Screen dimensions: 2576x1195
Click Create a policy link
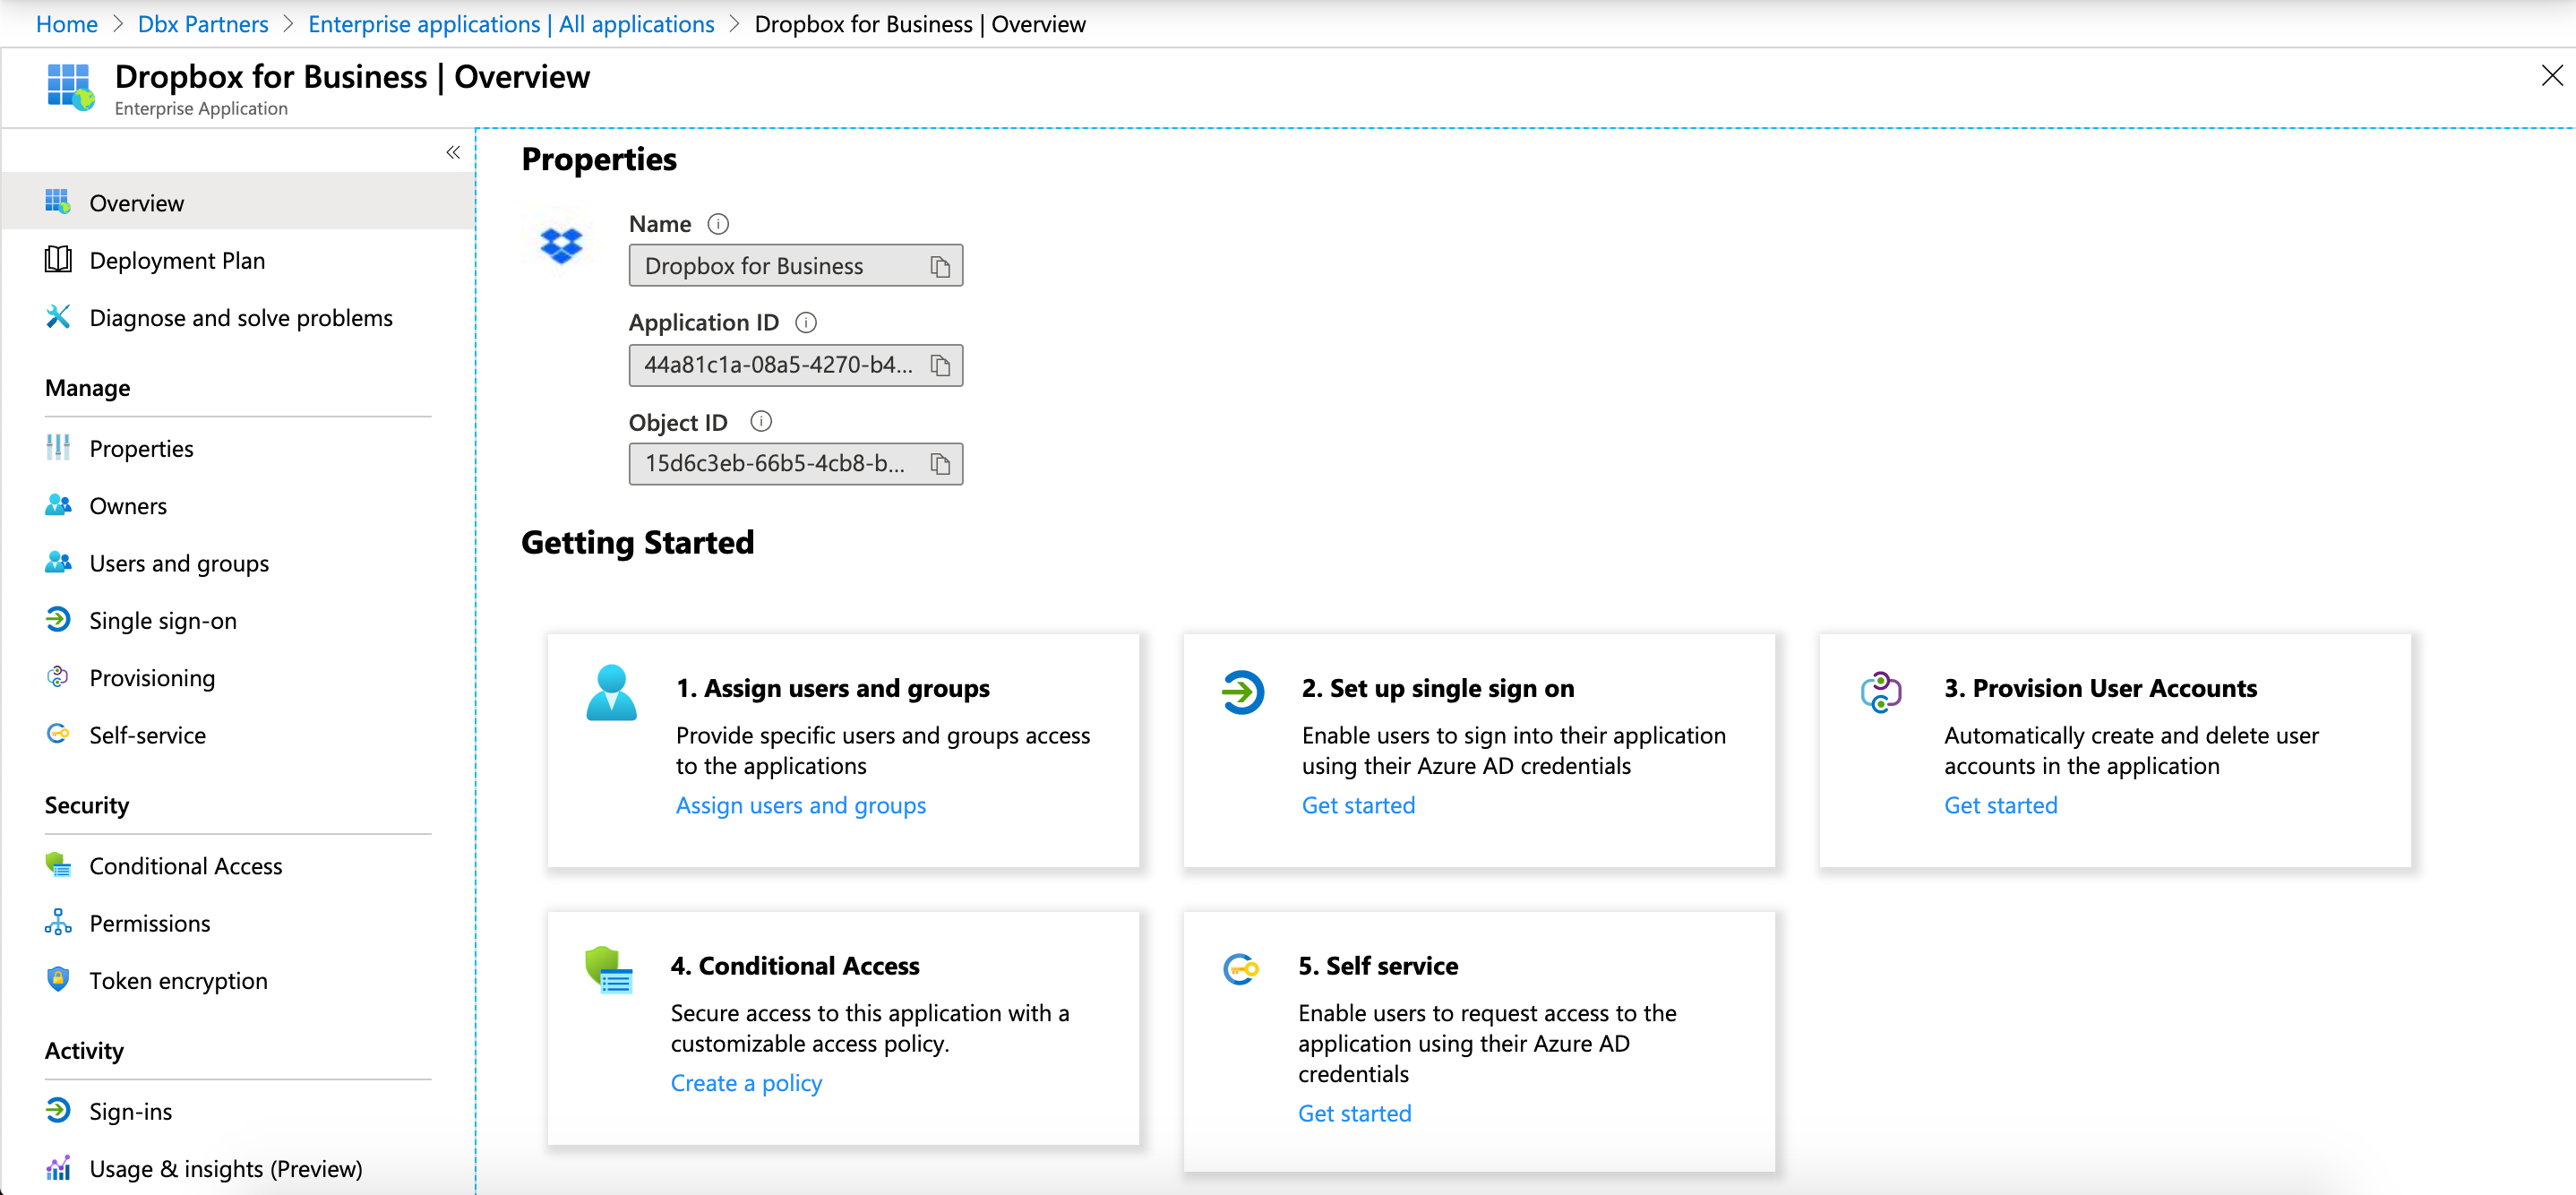pyautogui.click(x=746, y=1083)
